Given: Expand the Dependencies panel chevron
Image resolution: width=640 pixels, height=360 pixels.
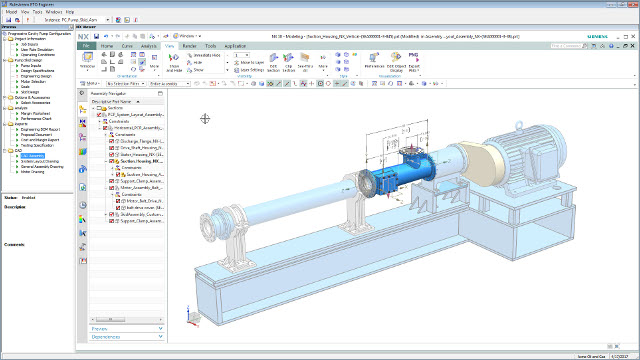Looking at the screenshot, I should [x=160, y=337].
